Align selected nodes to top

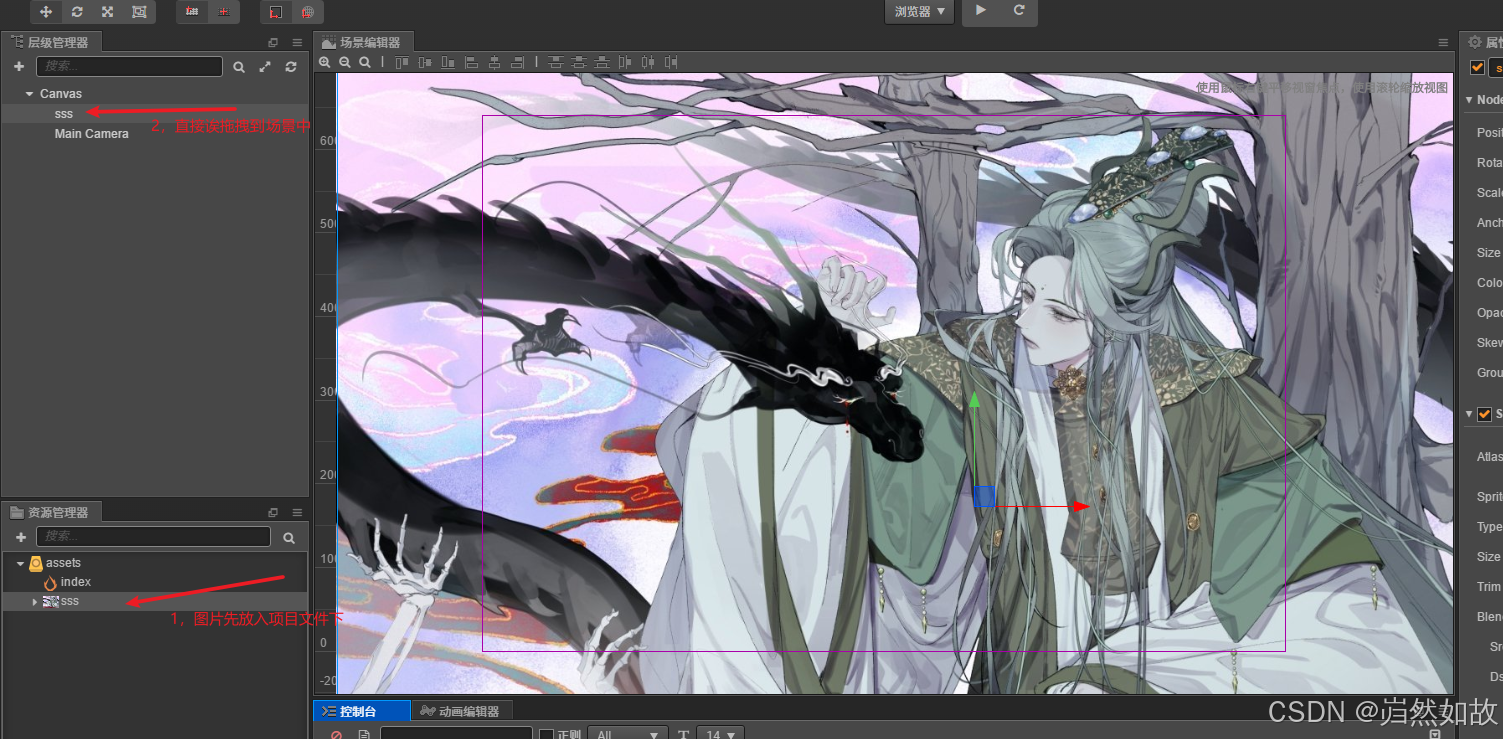click(402, 62)
